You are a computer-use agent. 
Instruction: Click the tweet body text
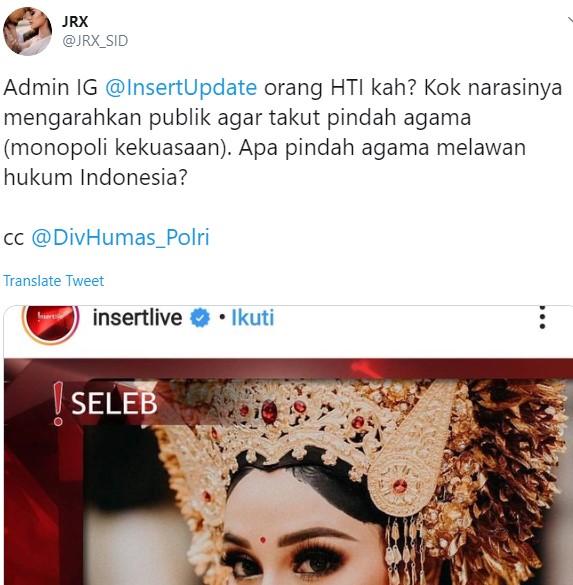282,132
